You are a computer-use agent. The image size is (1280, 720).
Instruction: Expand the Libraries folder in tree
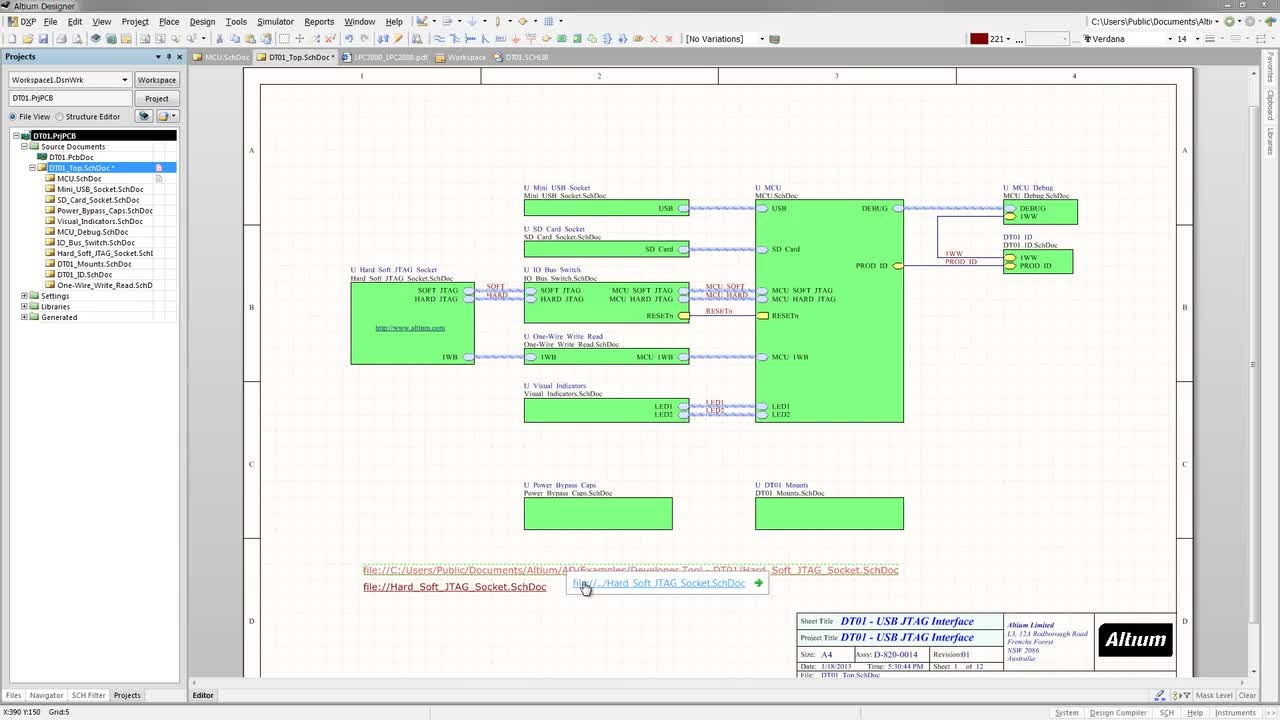24,307
